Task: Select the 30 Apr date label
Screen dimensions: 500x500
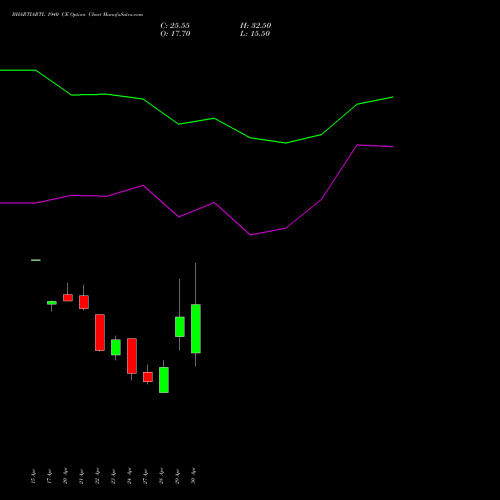Action: (193, 476)
